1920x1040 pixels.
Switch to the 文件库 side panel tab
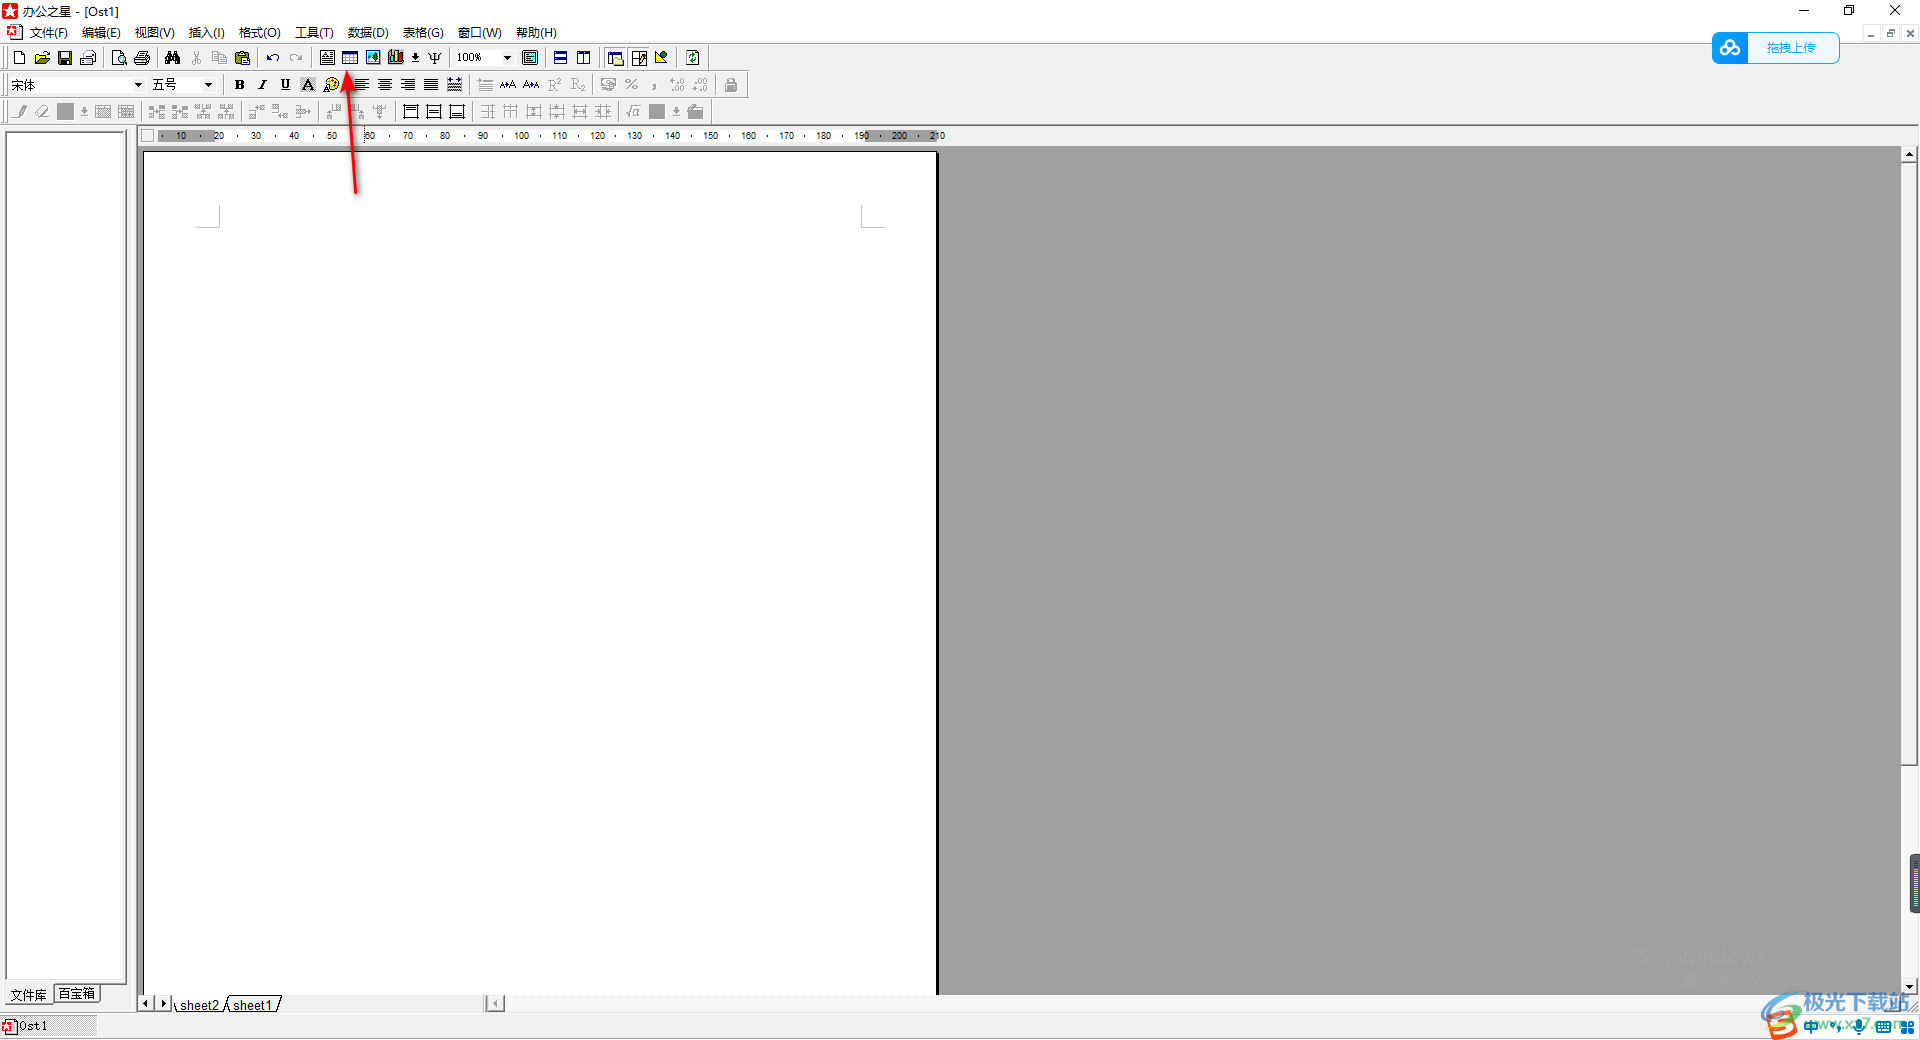(x=29, y=995)
